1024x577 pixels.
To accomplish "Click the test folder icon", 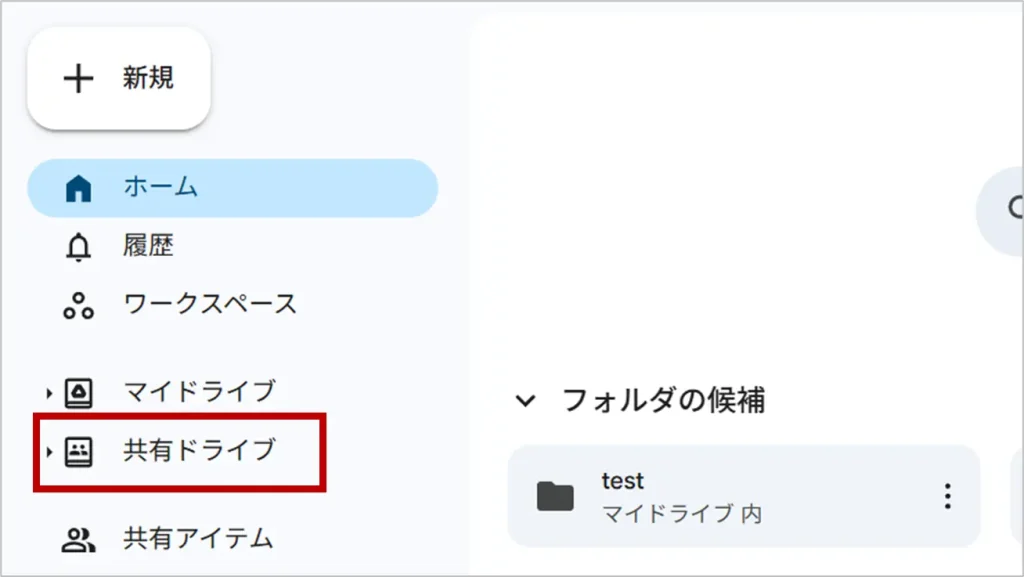I will click(x=555, y=496).
